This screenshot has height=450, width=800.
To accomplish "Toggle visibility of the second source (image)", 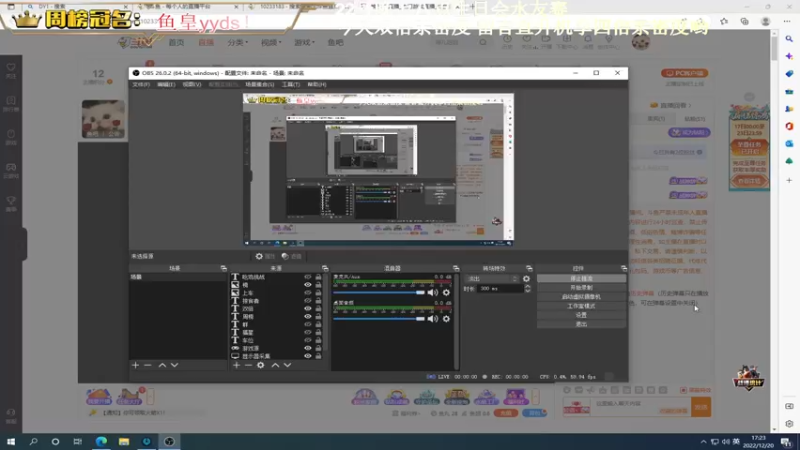I will (308, 285).
